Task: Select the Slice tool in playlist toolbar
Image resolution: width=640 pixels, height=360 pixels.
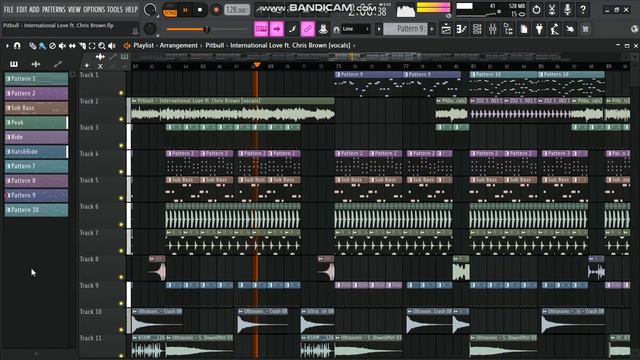Action: pos(82,46)
